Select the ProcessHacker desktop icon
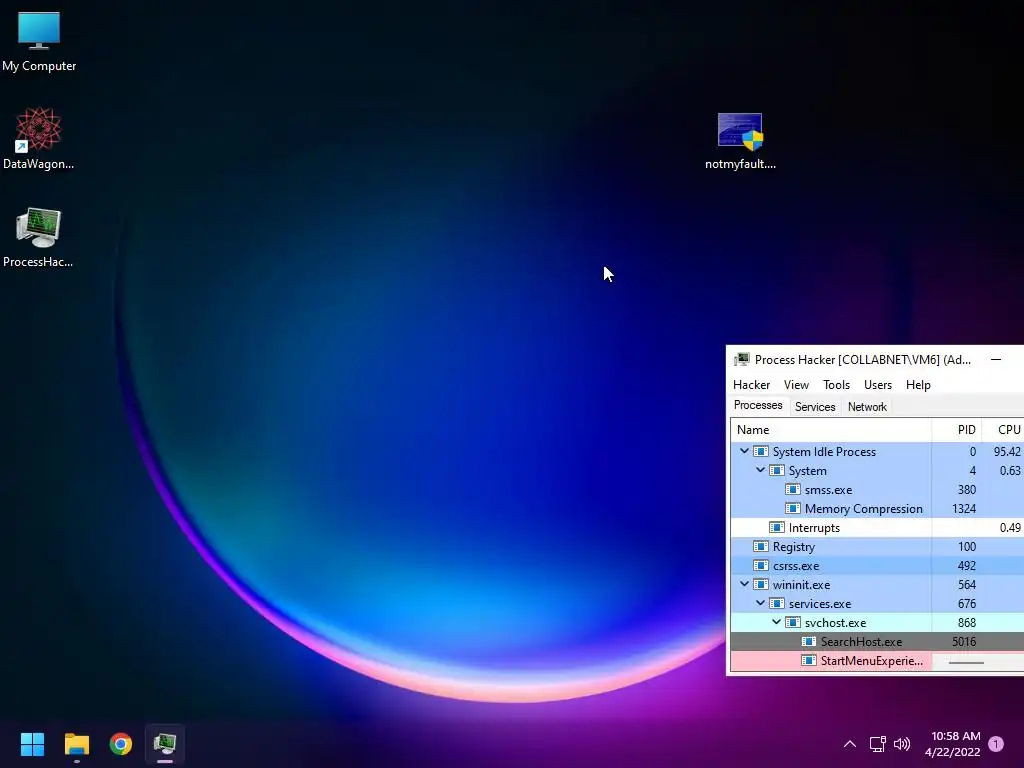 pyautogui.click(x=39, y=238)
